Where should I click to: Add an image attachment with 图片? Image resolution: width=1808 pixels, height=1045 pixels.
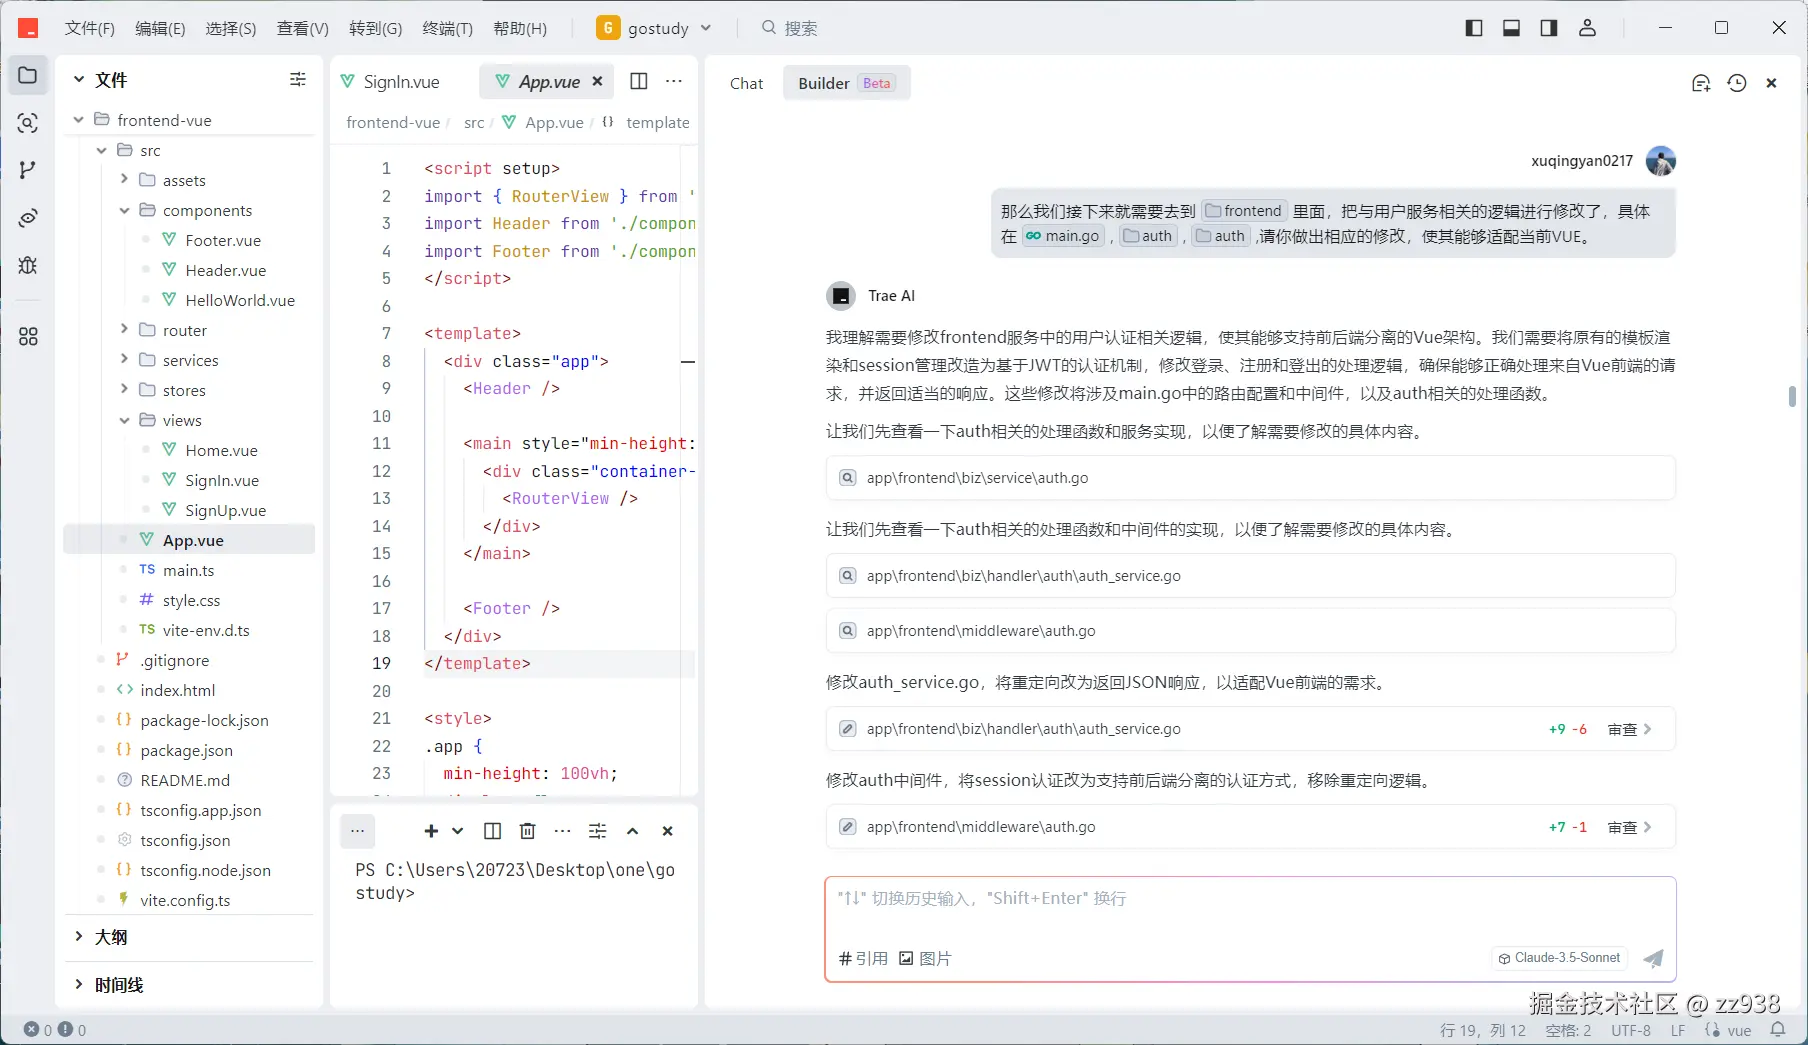click(925, 958)
